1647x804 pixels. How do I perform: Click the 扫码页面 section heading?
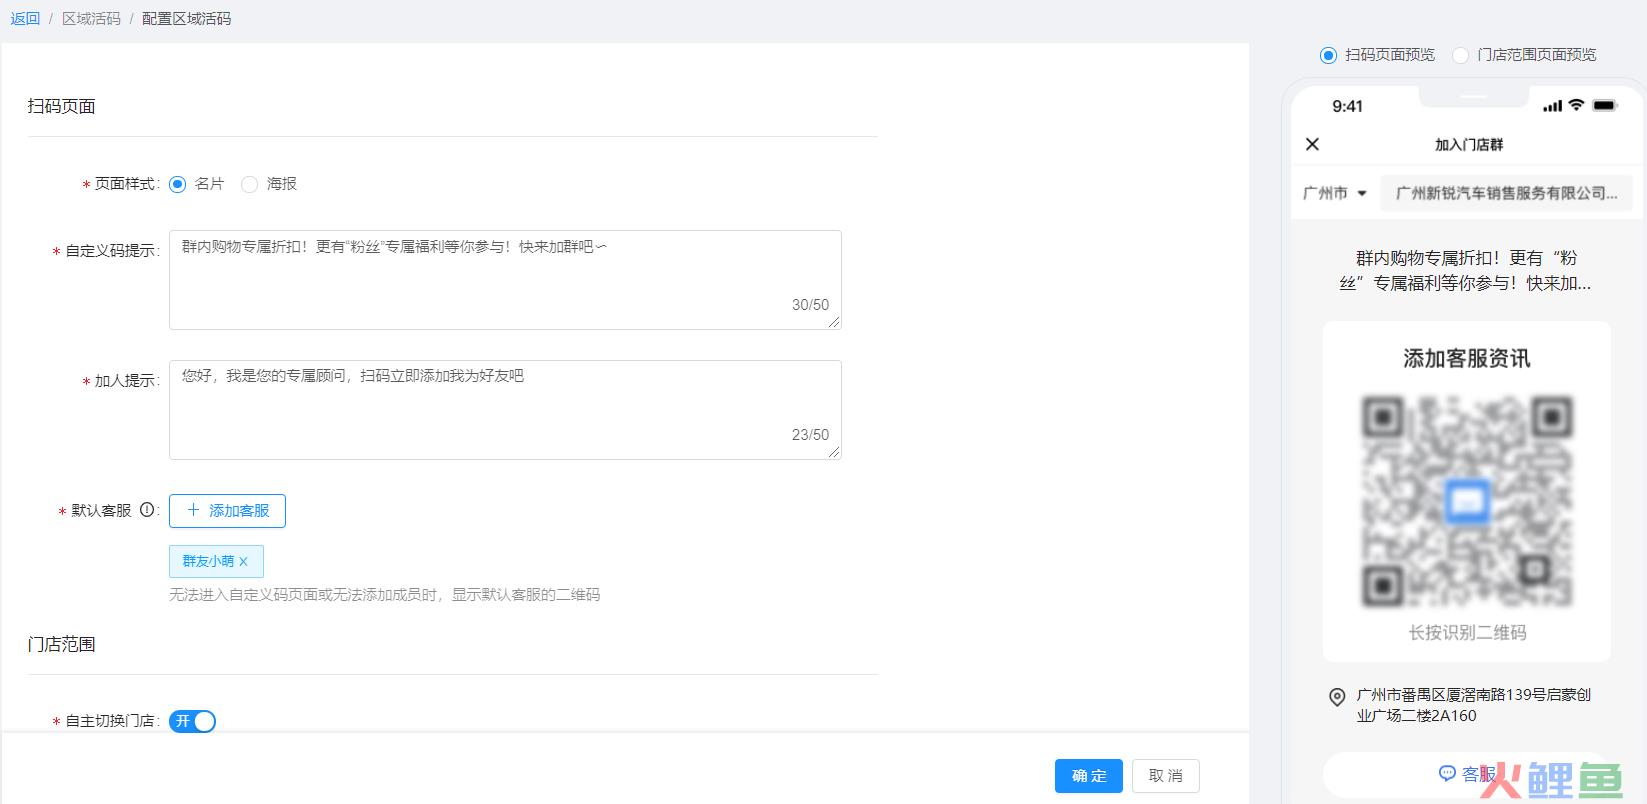(62, 106)
